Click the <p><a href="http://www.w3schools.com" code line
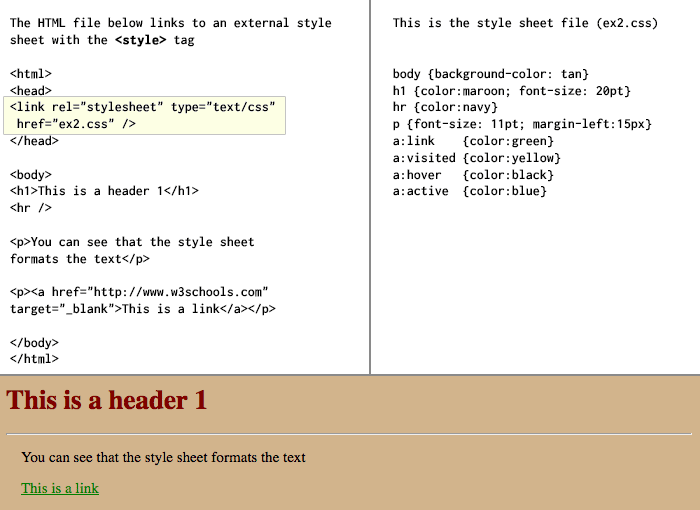 pyautogui.click(x=139, y=292)
